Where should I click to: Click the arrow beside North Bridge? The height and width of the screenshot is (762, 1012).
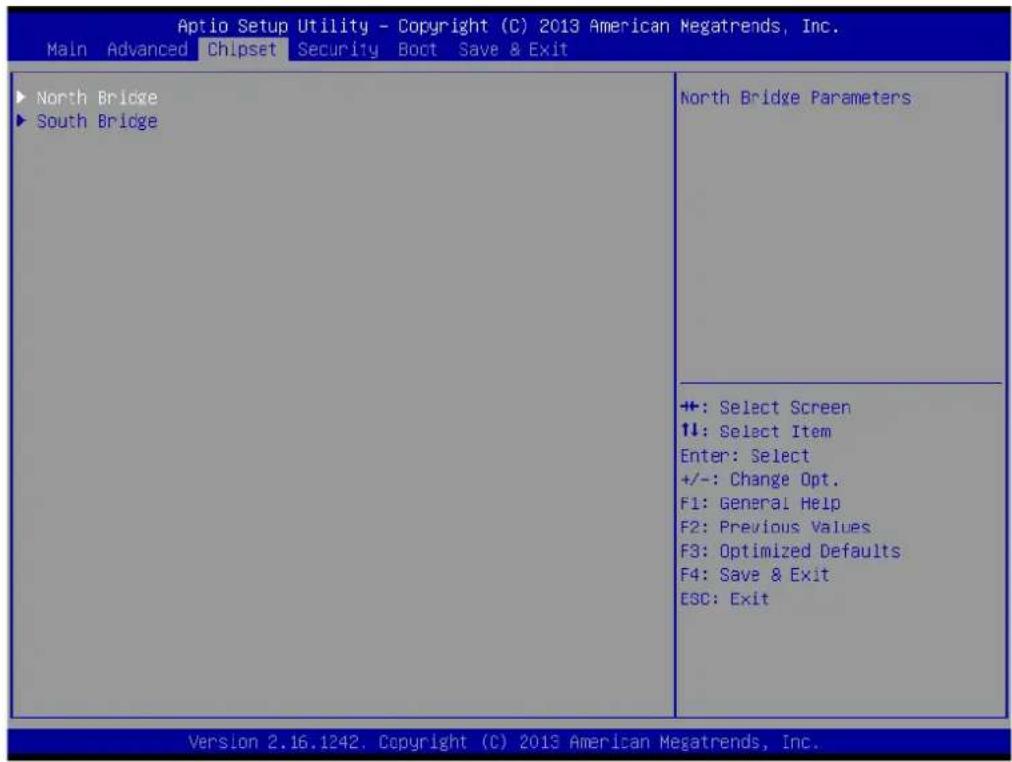coord(21,97)
